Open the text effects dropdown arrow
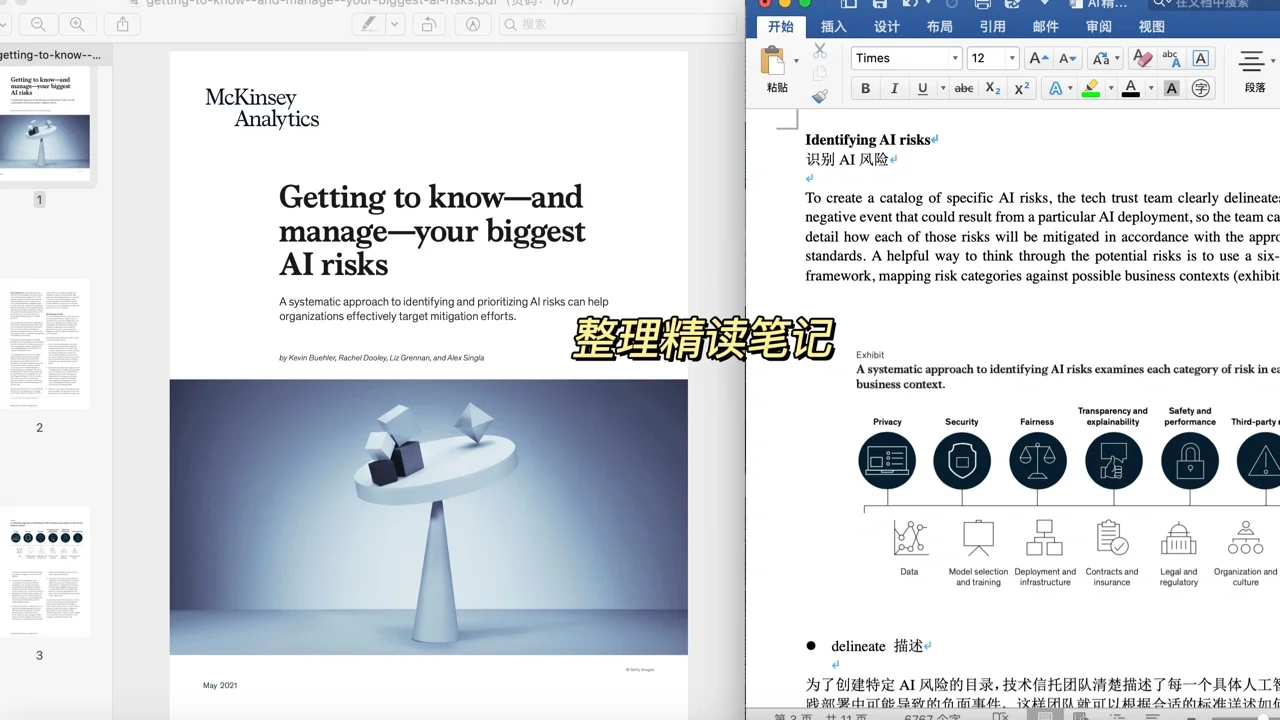This screenshot has height=720, width=1280. (x=1070, y=89)
